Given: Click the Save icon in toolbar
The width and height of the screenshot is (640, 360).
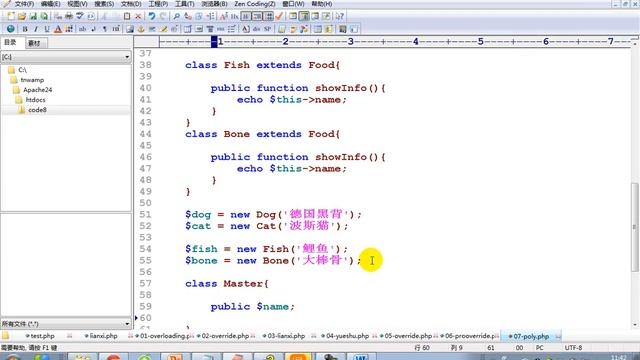Looking at the screenshot, I should [x=33, y=16].
